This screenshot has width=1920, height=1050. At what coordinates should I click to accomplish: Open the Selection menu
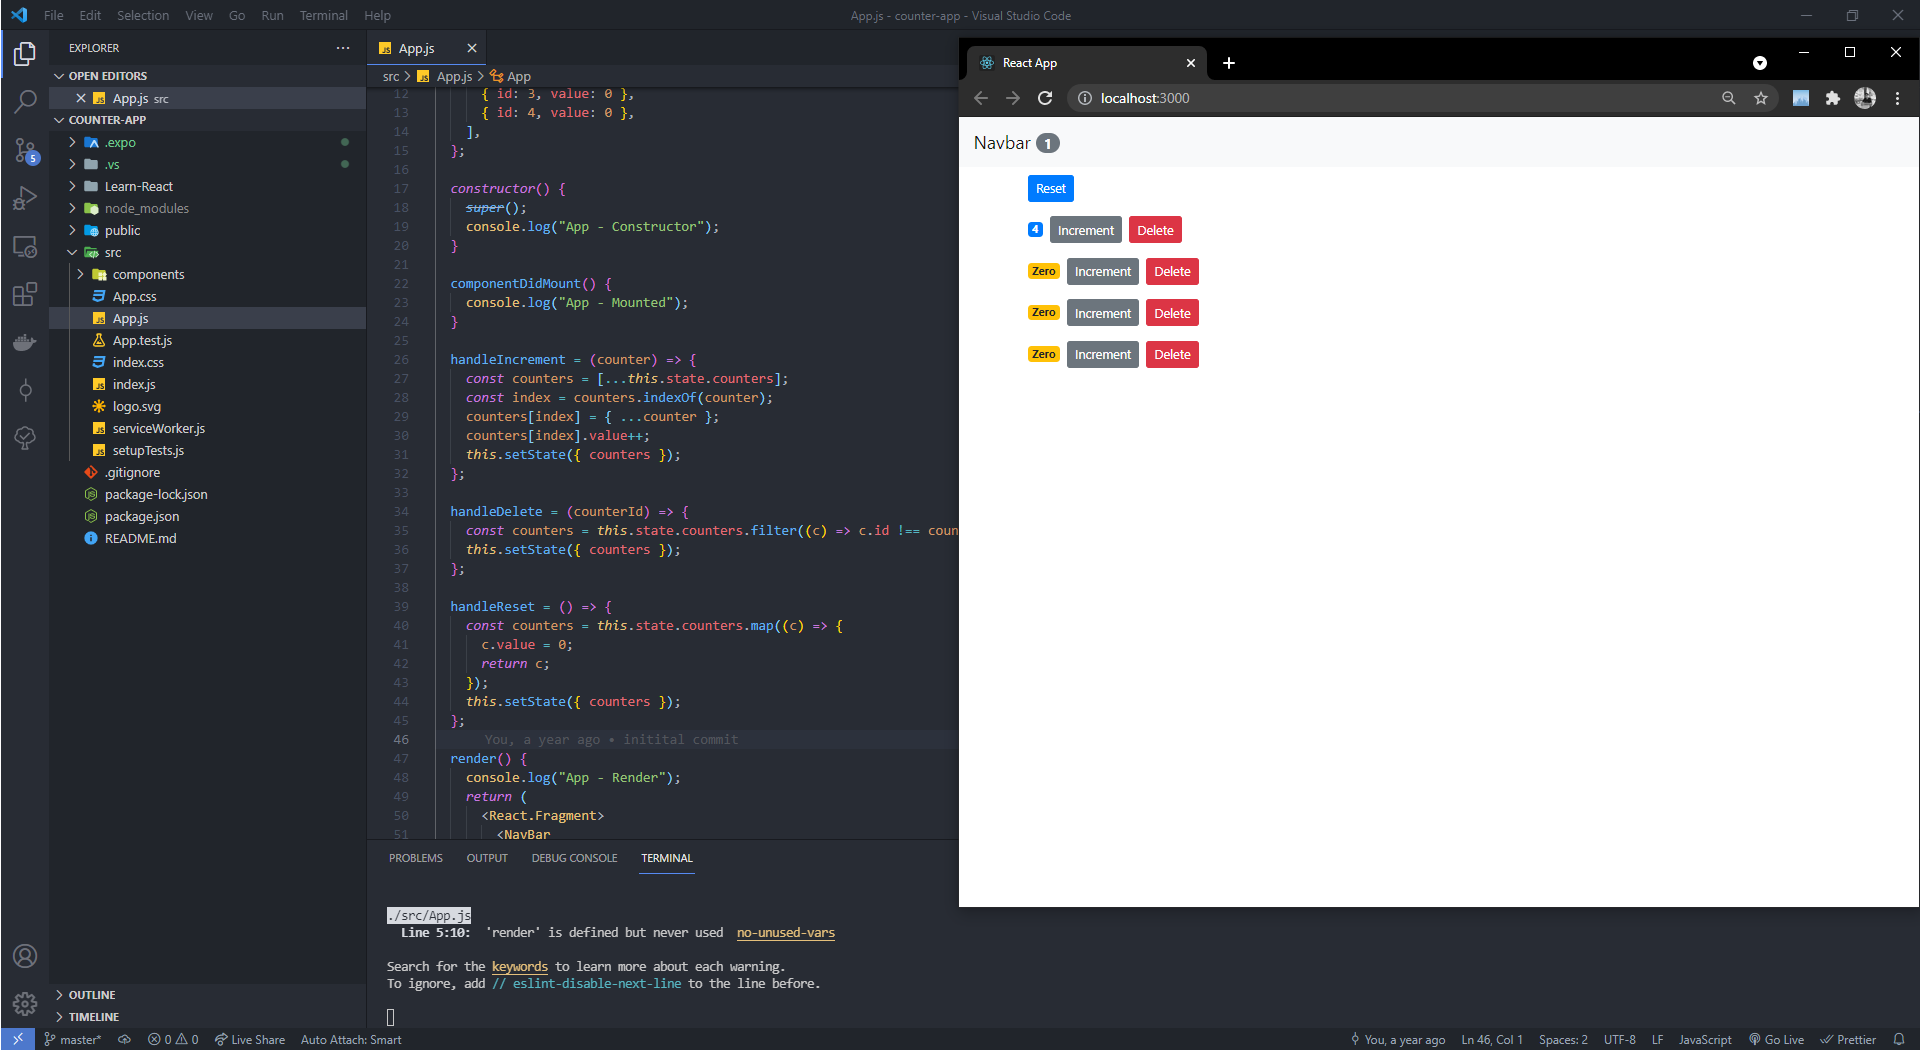tap(143, 15)
